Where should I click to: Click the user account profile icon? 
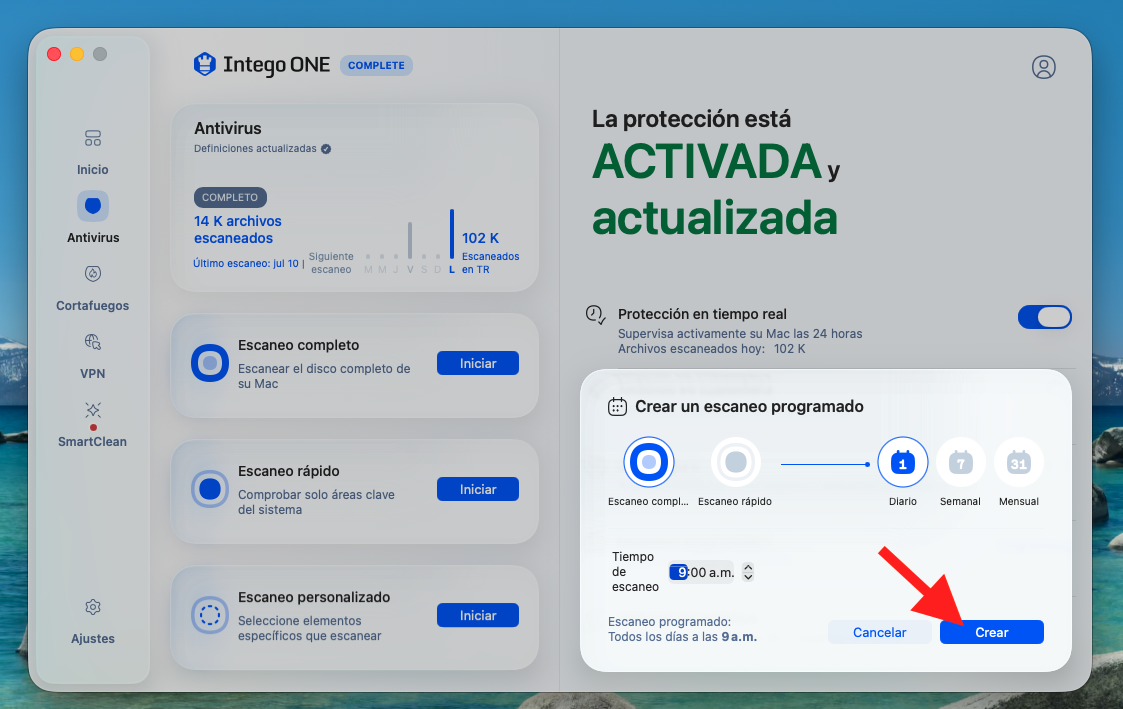[1044, 67]
